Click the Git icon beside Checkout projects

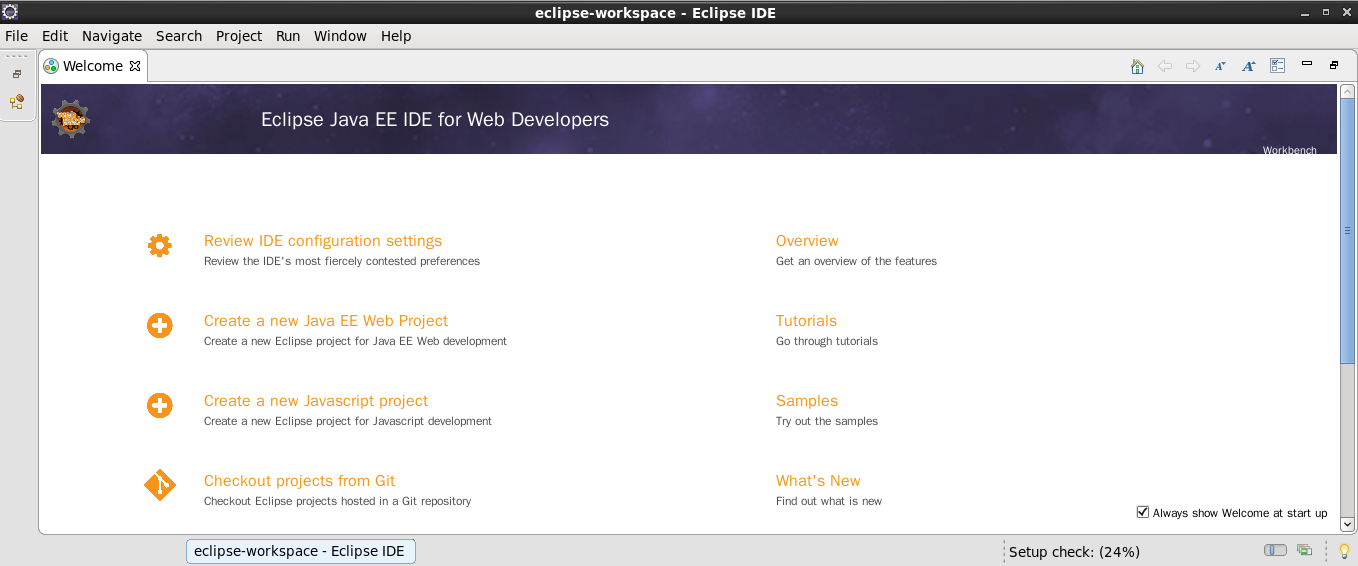(x=159, y=485)
